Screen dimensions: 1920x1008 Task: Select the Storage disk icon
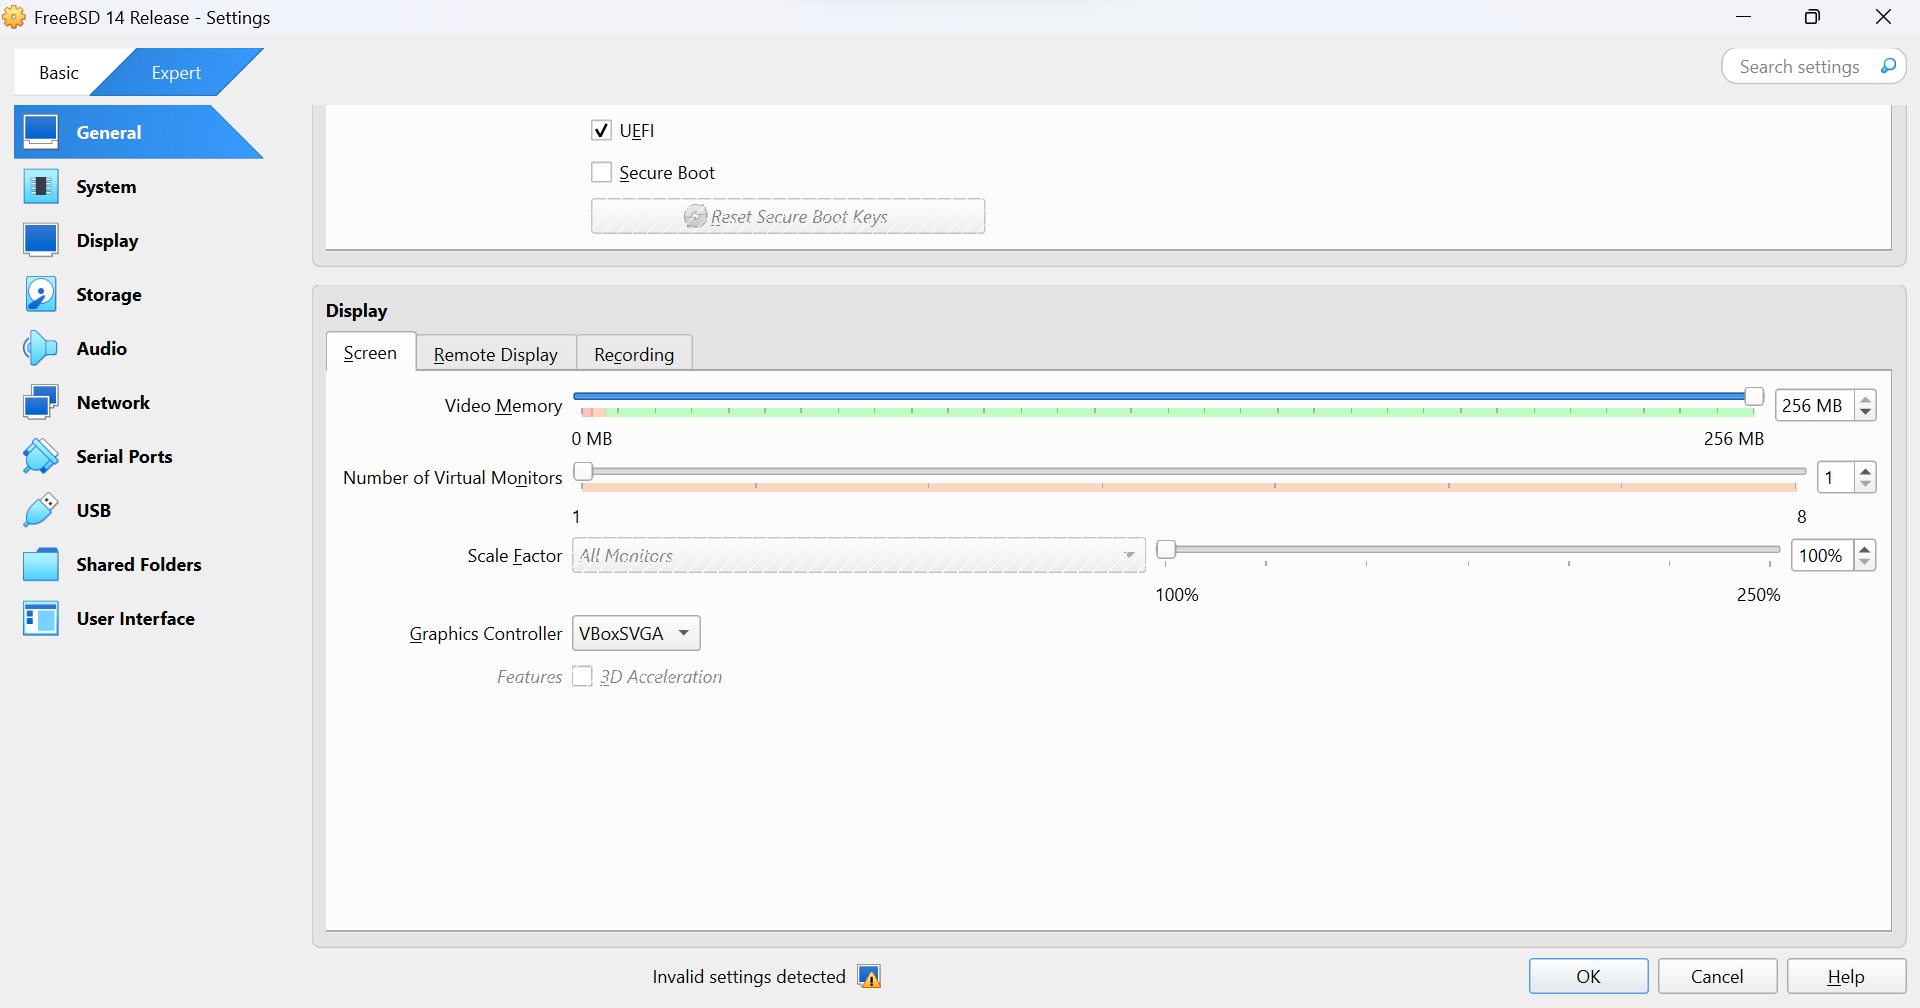(x=41, y=295)
